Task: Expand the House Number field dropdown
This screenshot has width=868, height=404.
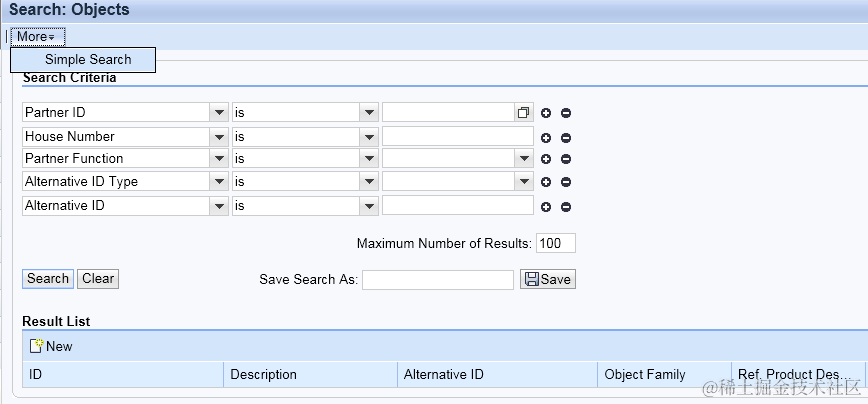Action: pyautogui.click(x=219, y=137)
